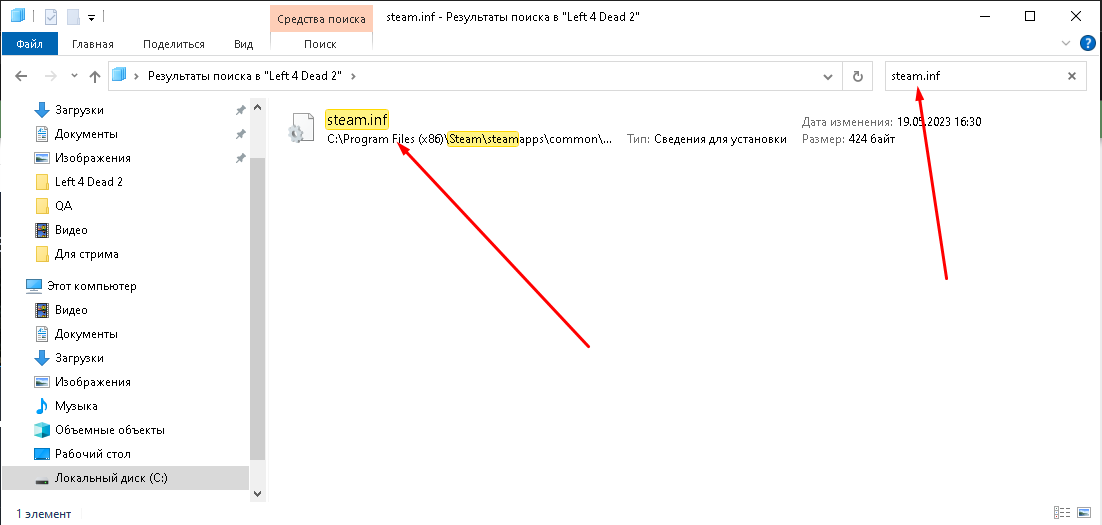Viewport: 1102px width, 525px height.
Task: Click the 1 элемент status bar text
Action: 44,514
